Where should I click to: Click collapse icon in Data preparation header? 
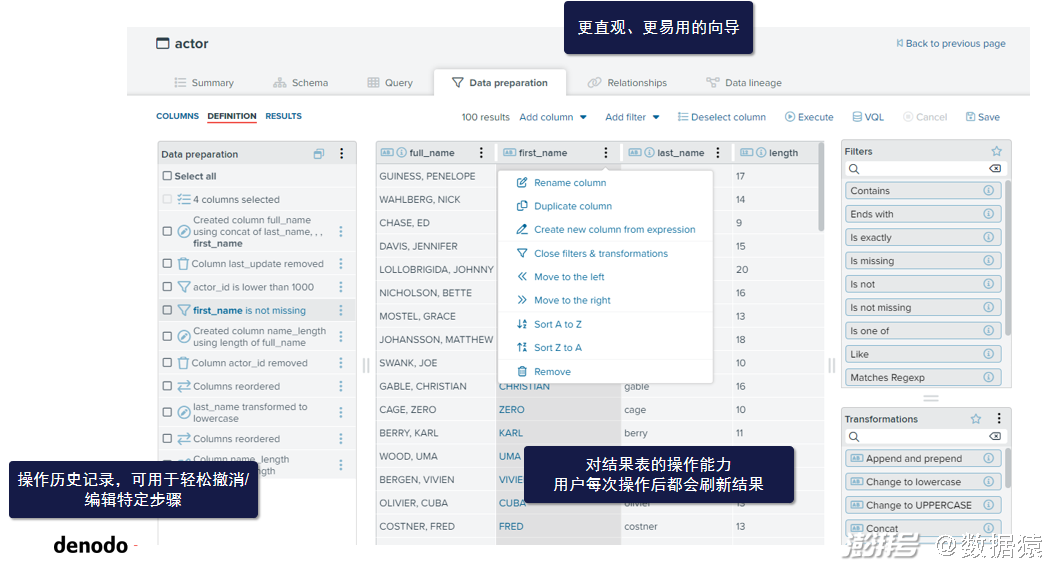[x=319, y=154]
